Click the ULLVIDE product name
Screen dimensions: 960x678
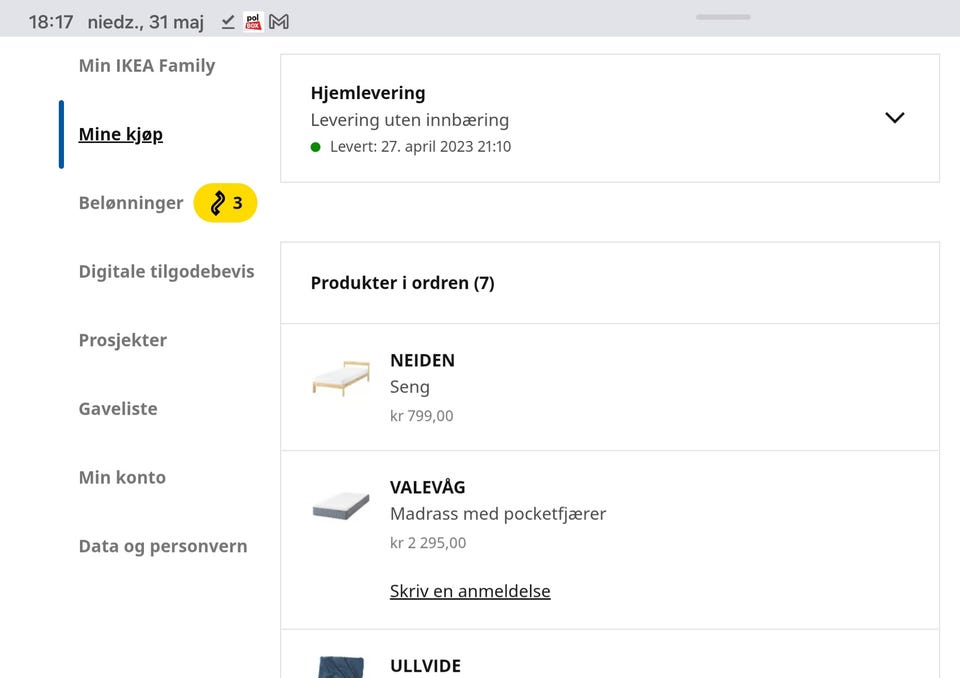(x=426, y=666)
